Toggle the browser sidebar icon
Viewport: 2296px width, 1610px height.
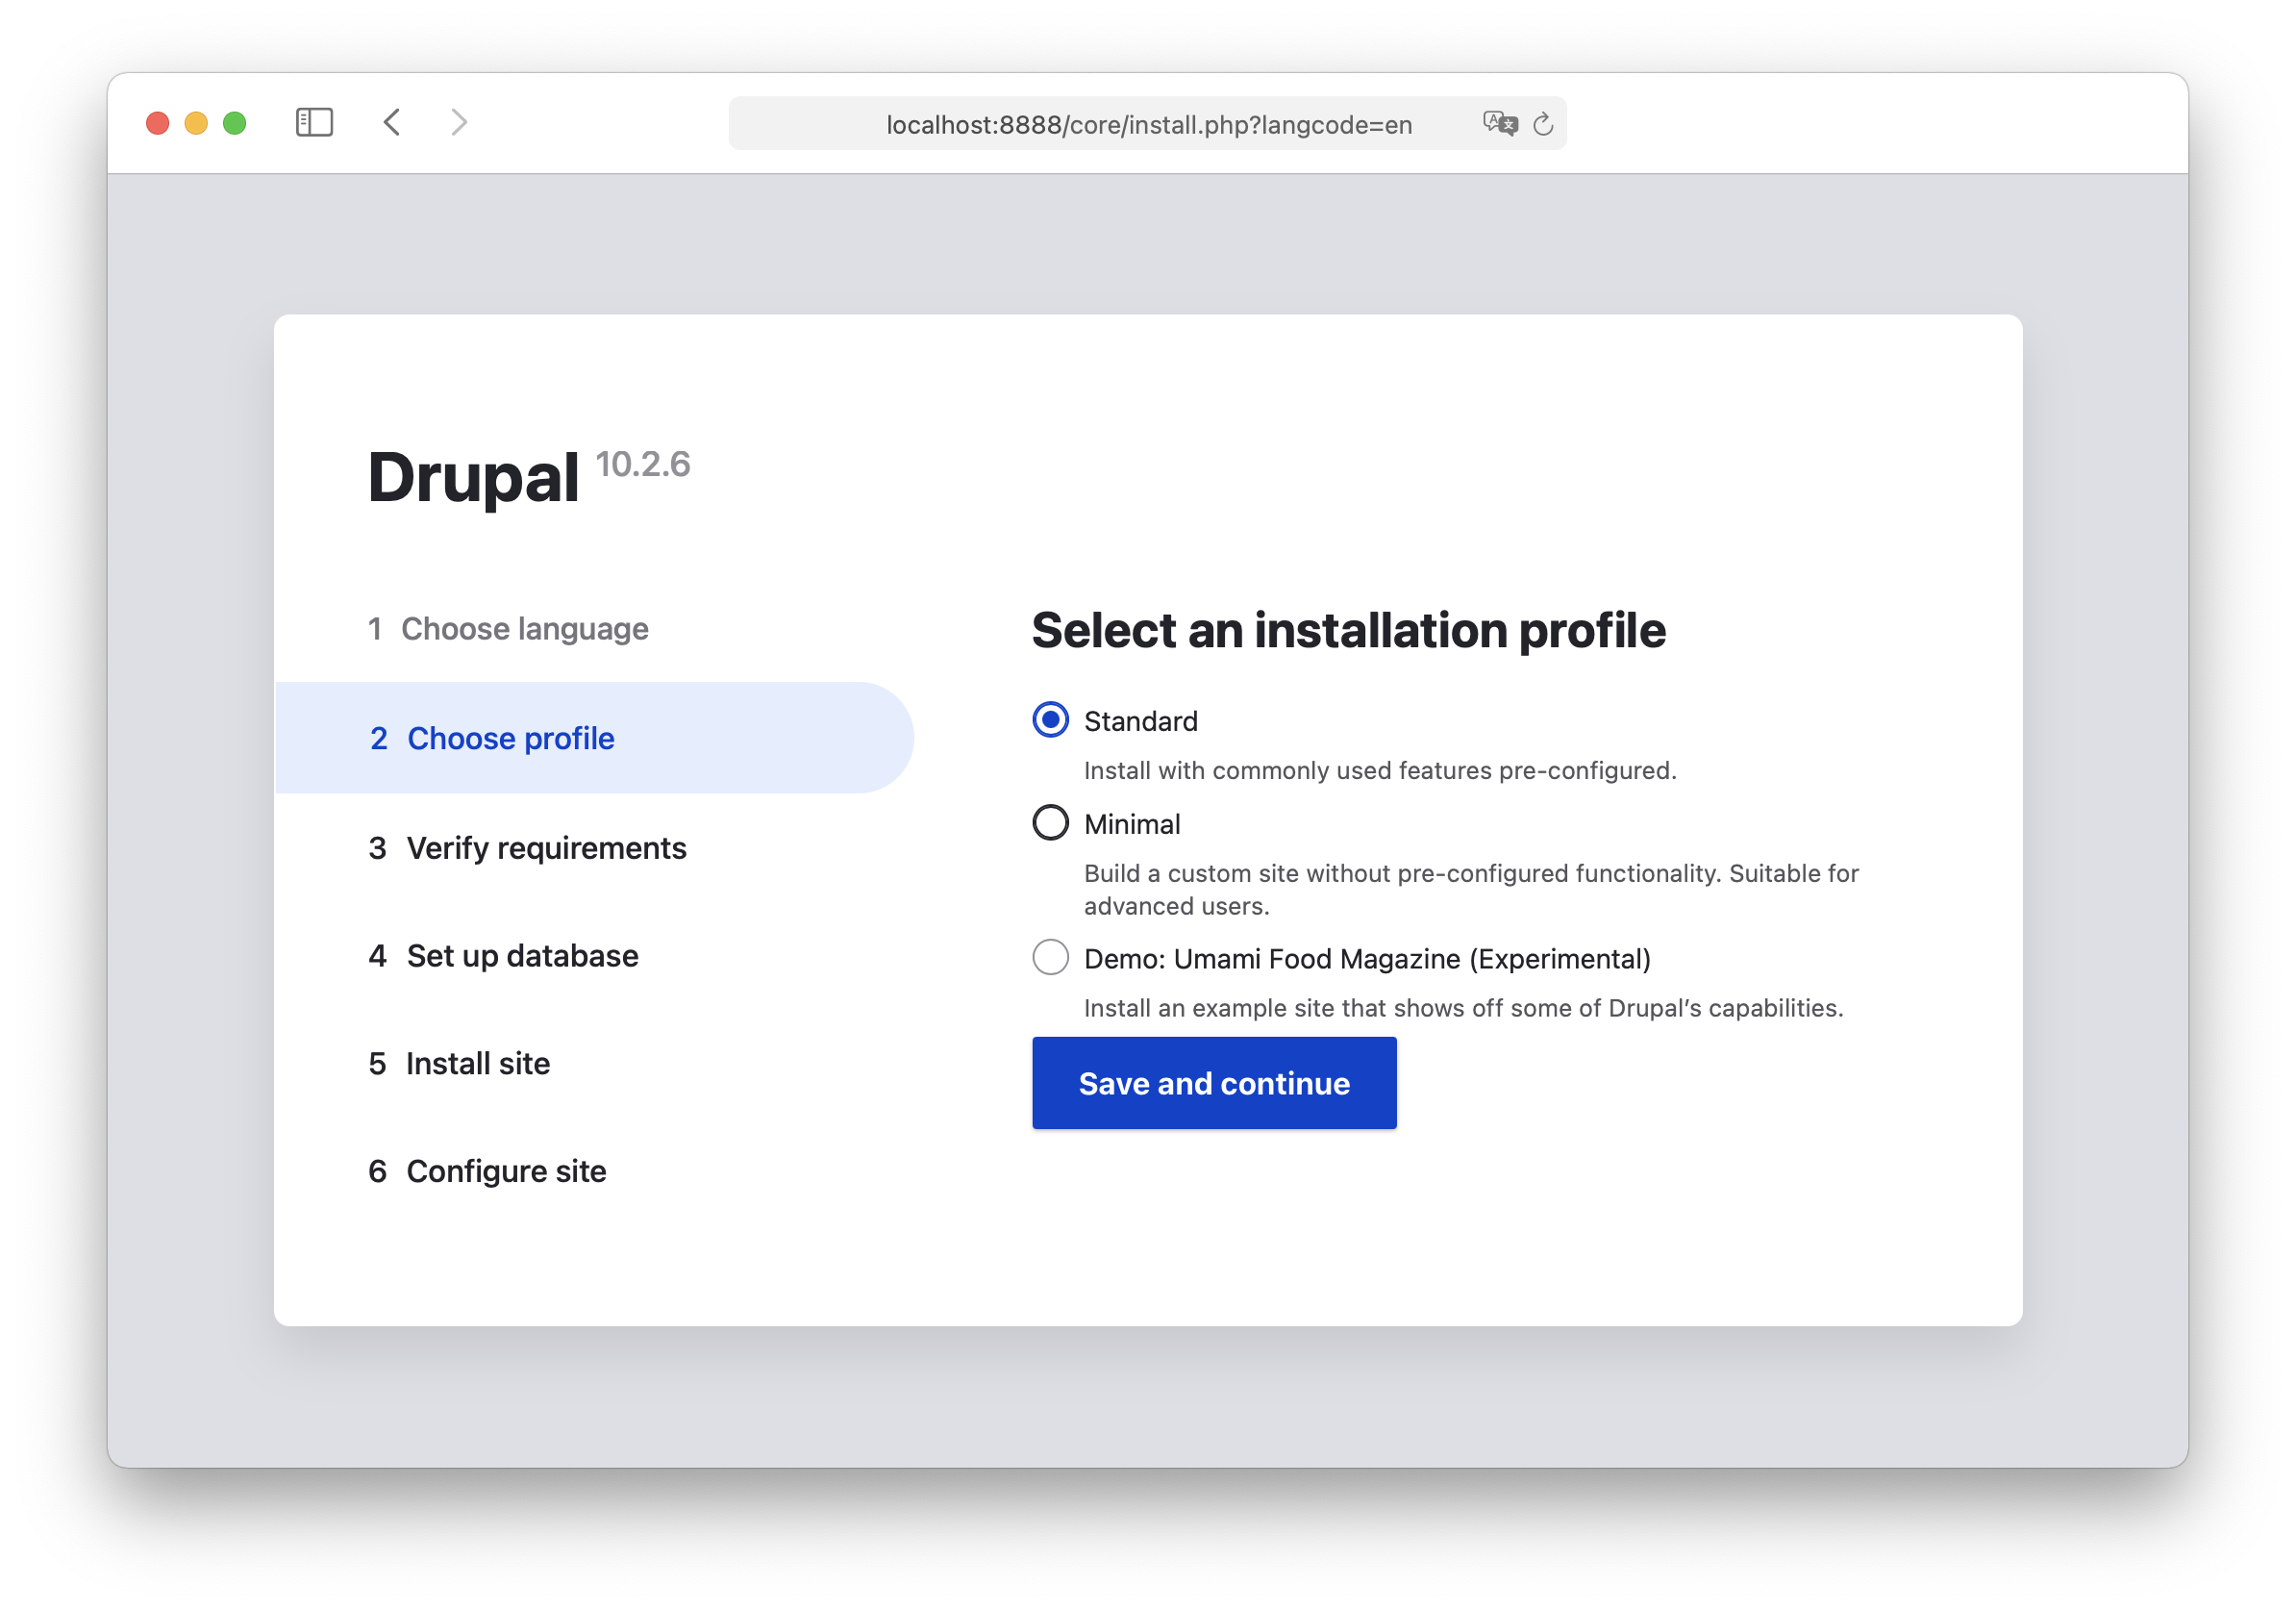coord(314,122)
